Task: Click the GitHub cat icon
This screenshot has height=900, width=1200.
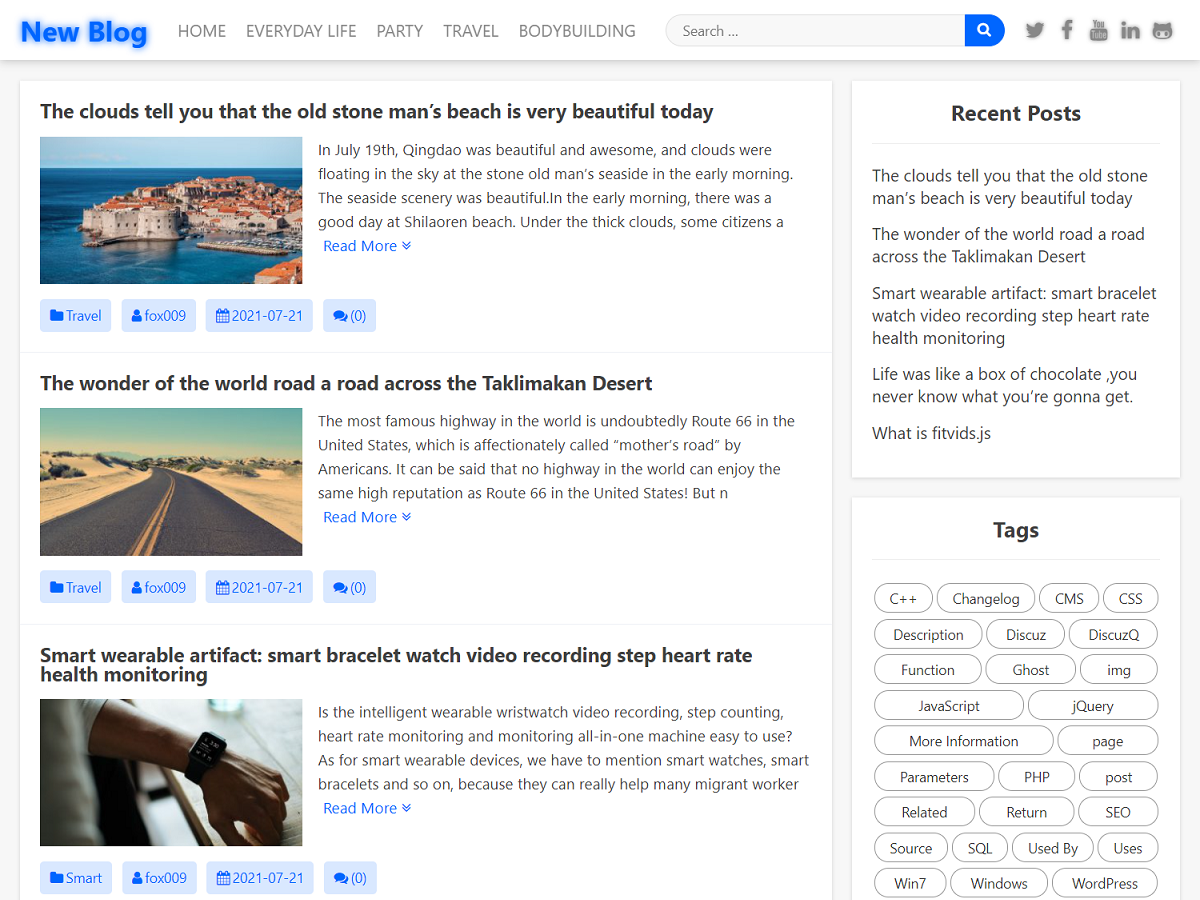Action: coord(1162,30)
